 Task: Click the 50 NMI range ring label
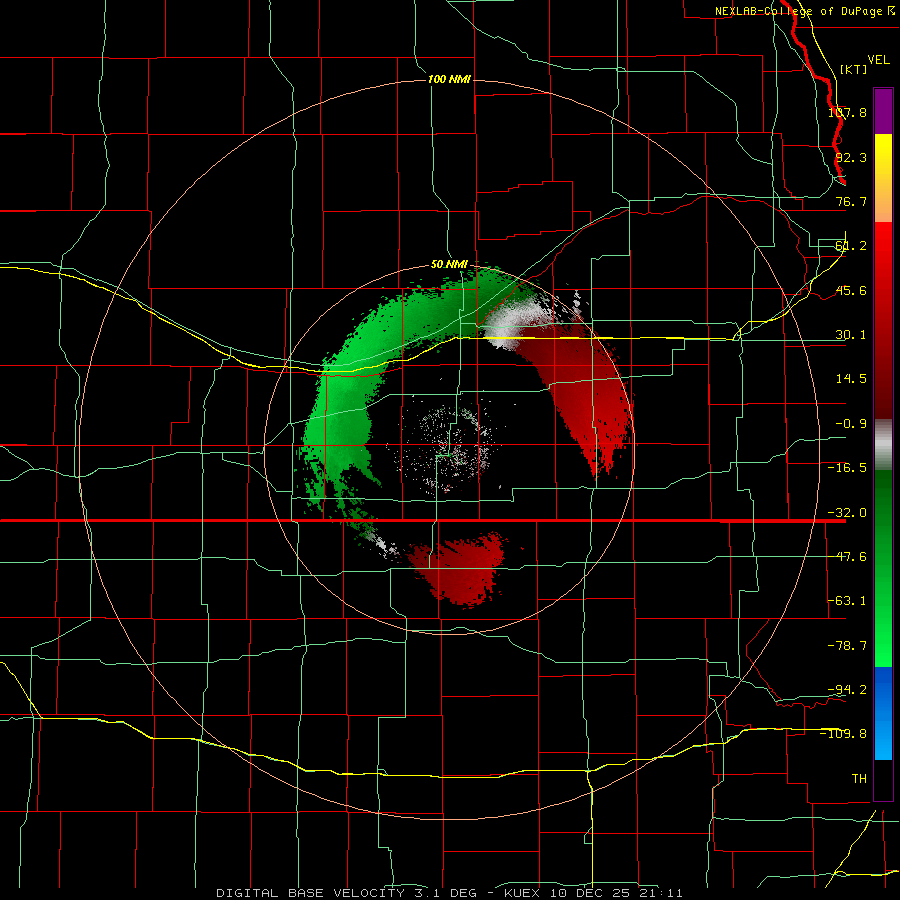point(449,264)
